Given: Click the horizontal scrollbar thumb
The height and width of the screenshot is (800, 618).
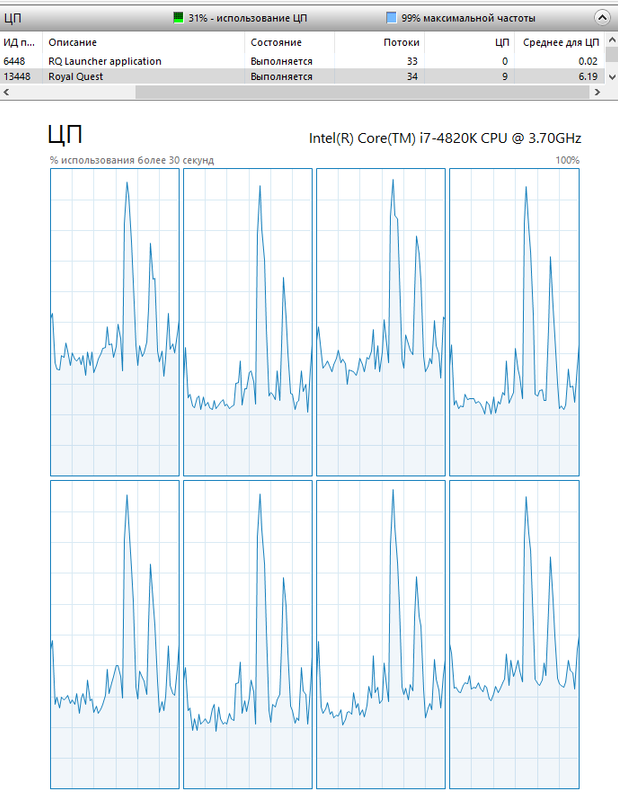Looking at the screenshot, I should click(x=362, y=92).
